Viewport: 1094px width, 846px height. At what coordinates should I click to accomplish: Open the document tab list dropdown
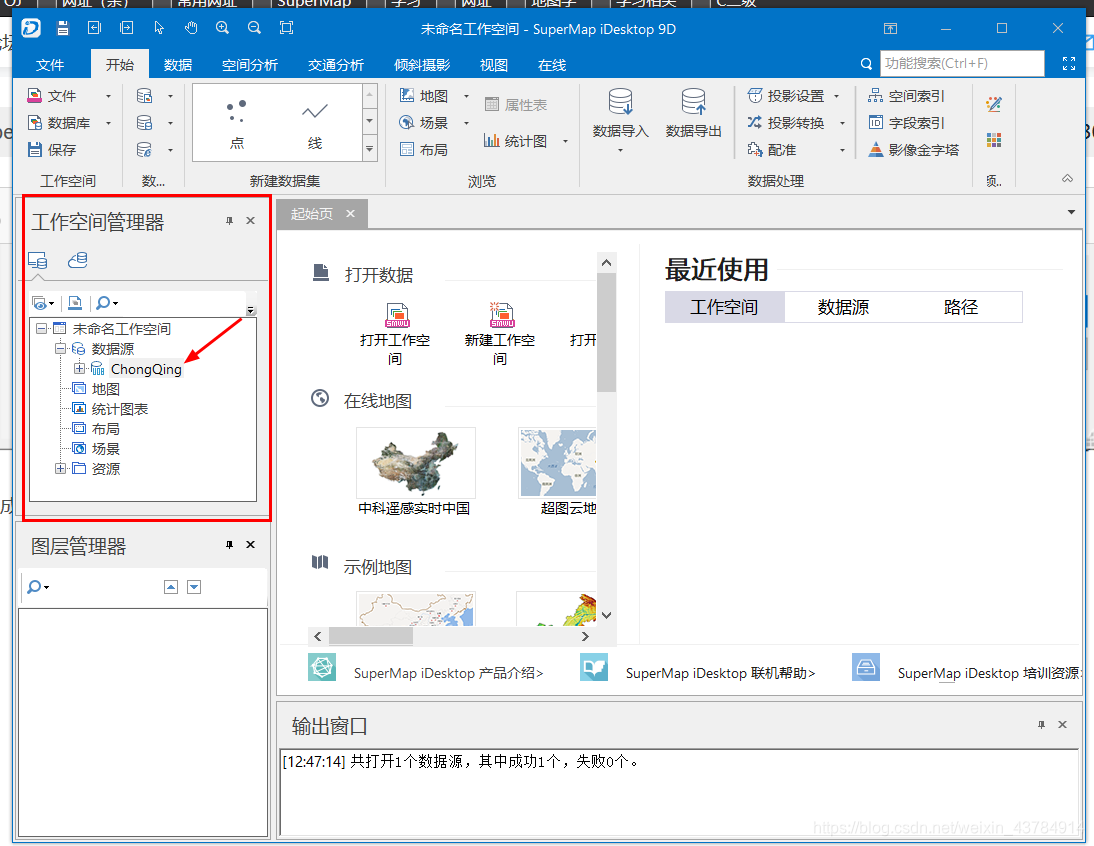[1071, 212]
